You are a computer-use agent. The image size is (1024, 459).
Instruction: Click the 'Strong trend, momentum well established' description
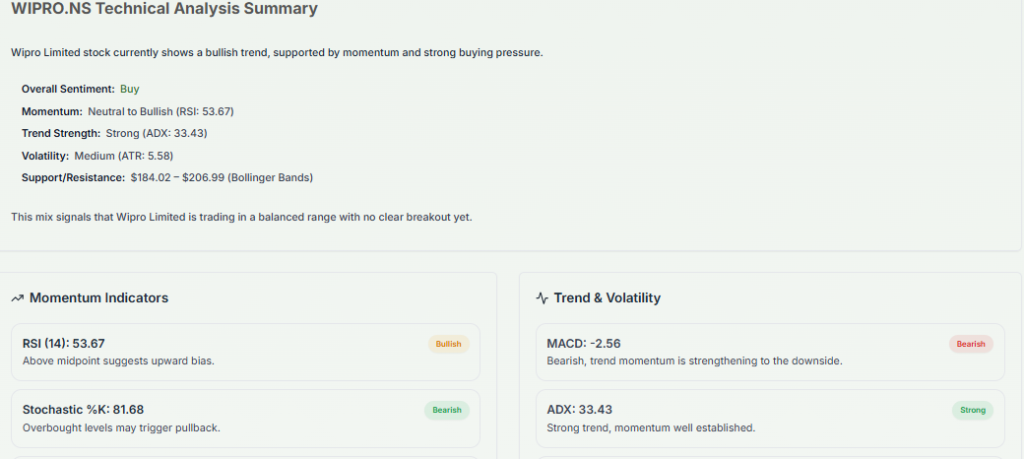(650, 427)
